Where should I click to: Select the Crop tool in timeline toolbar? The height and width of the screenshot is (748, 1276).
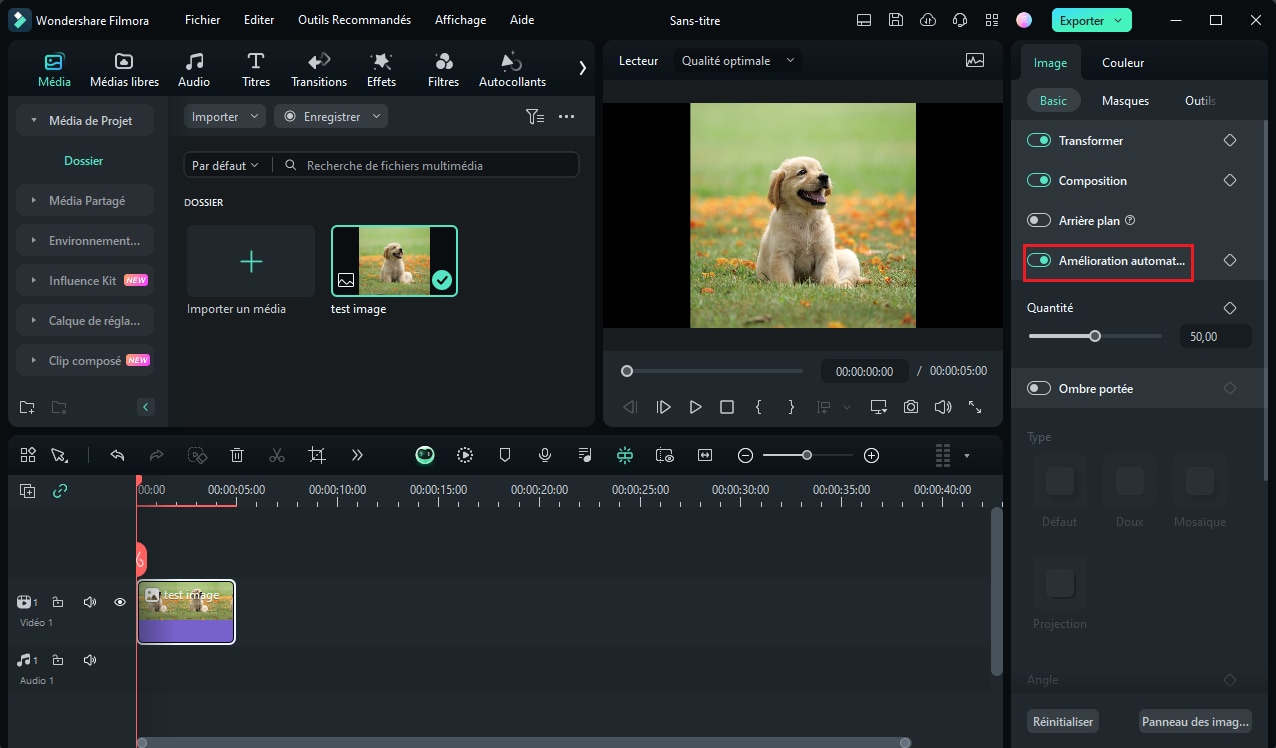click(x=317, y=455)
